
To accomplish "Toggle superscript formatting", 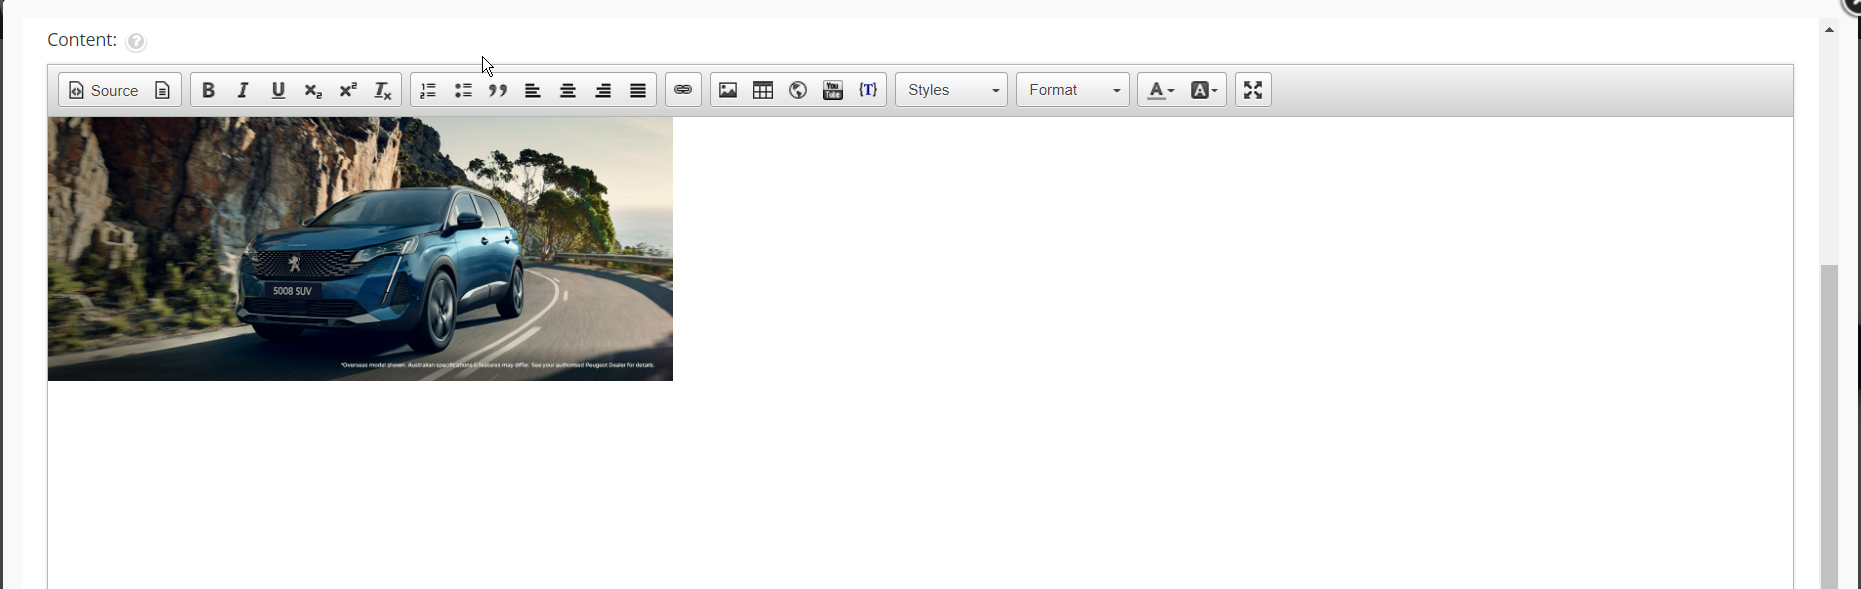I will point(348,90).
